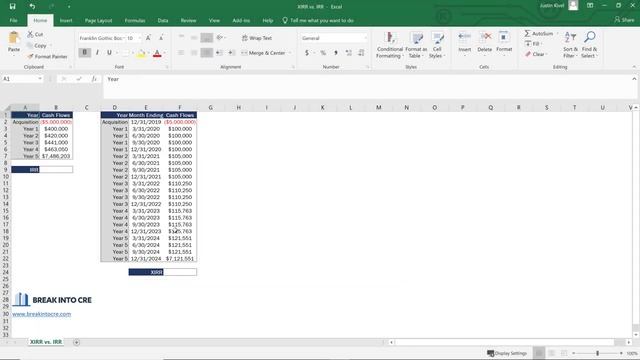
Task: Open the General number format dropdown
Action: click(365, 38)
